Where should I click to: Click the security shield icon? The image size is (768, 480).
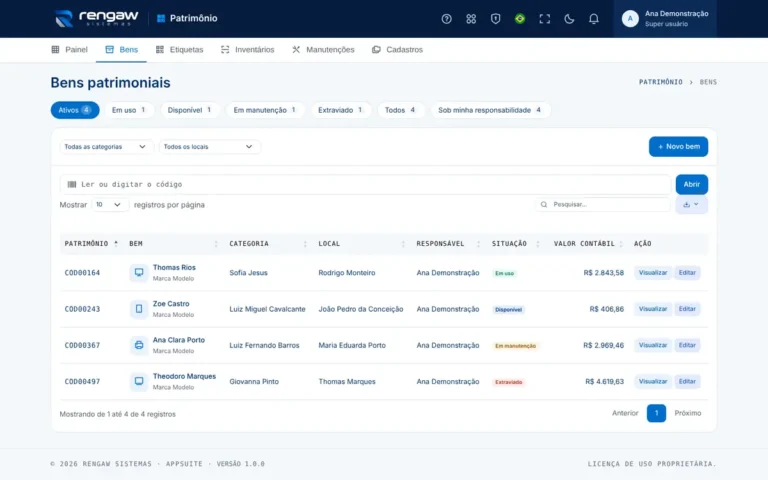(x=495, y=19)
